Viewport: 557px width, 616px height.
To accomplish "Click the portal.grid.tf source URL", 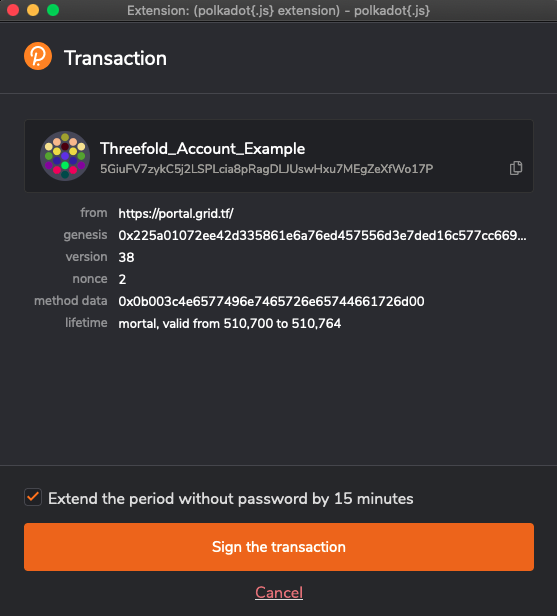I will coord(176,213).
